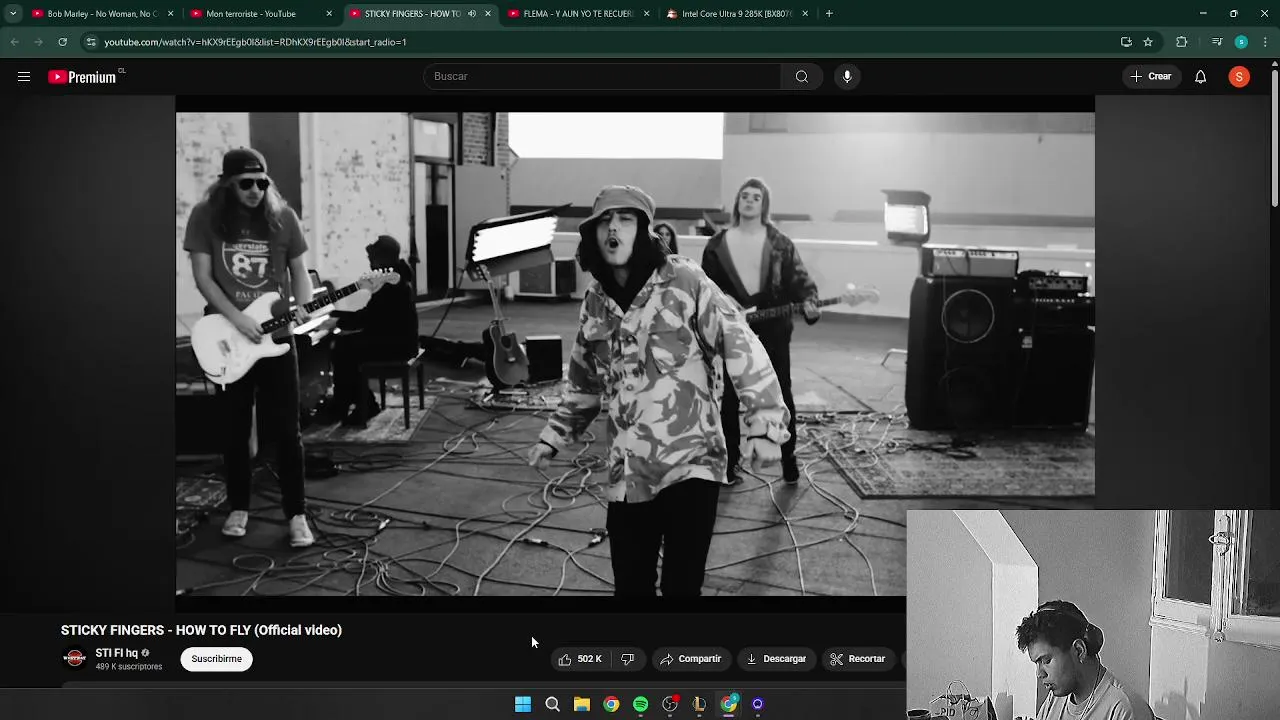Open a new browser tab
Screen dimensions: 1280x720
(829, 14)
